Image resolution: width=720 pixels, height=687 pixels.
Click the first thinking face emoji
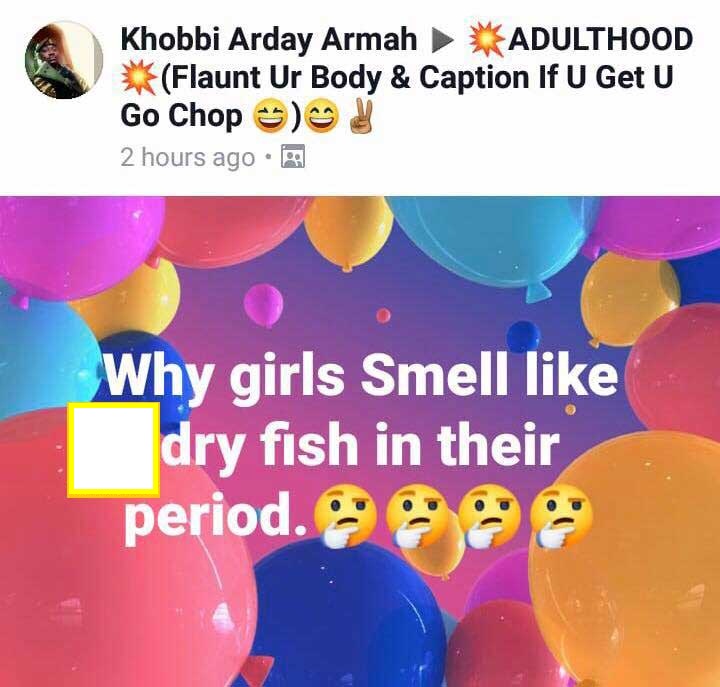[344, 517]
